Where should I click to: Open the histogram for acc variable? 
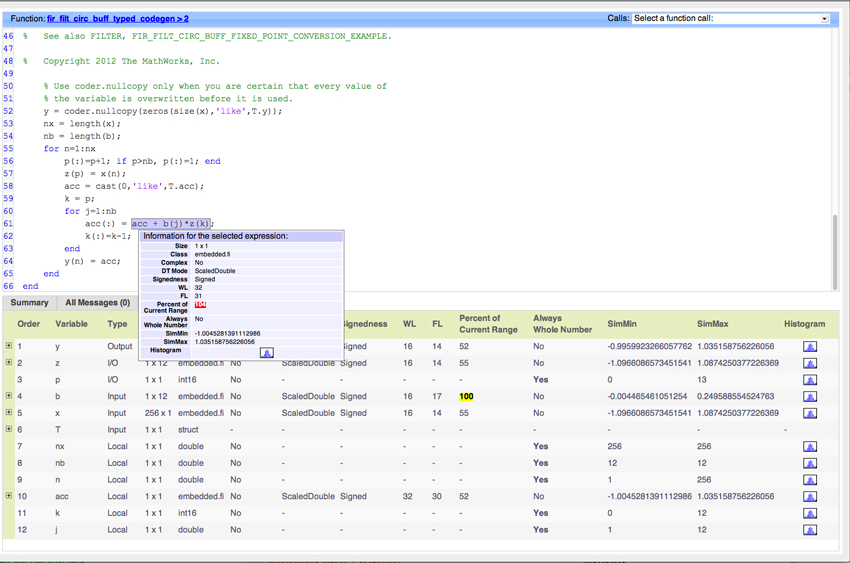809,497
